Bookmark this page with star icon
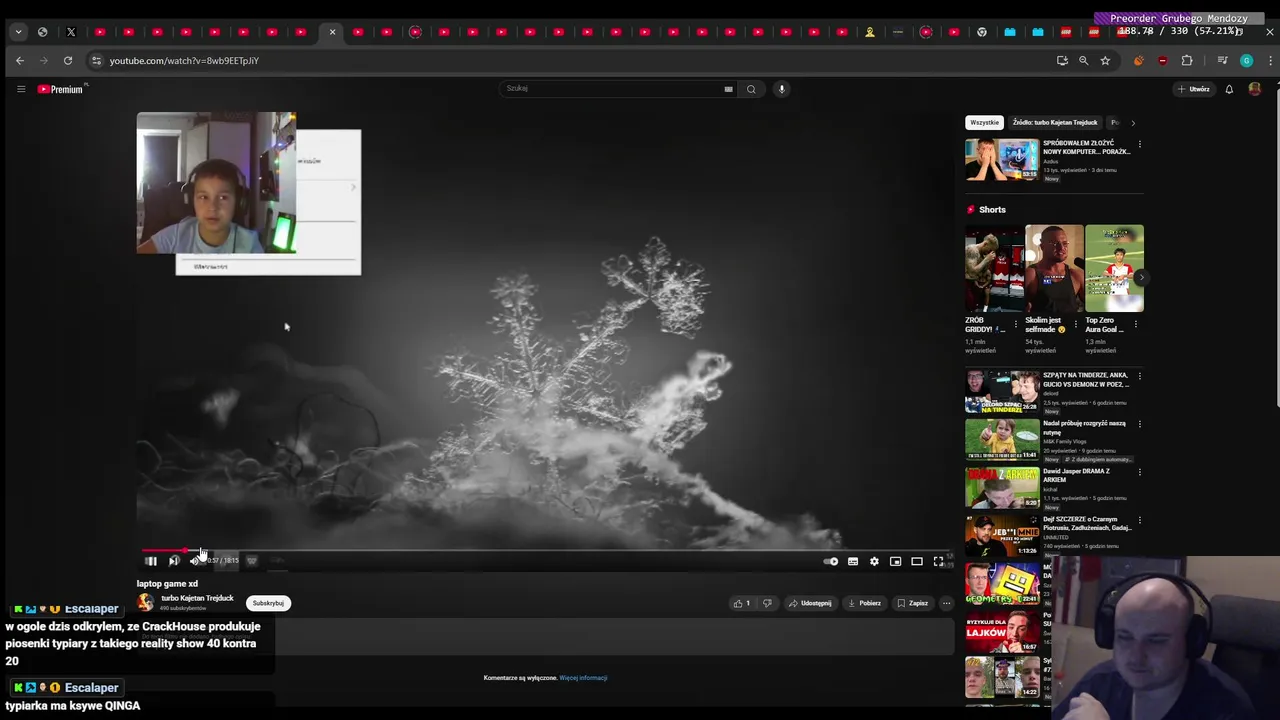The height and width of the screenshot is (720, 1280). (1105, 61)
